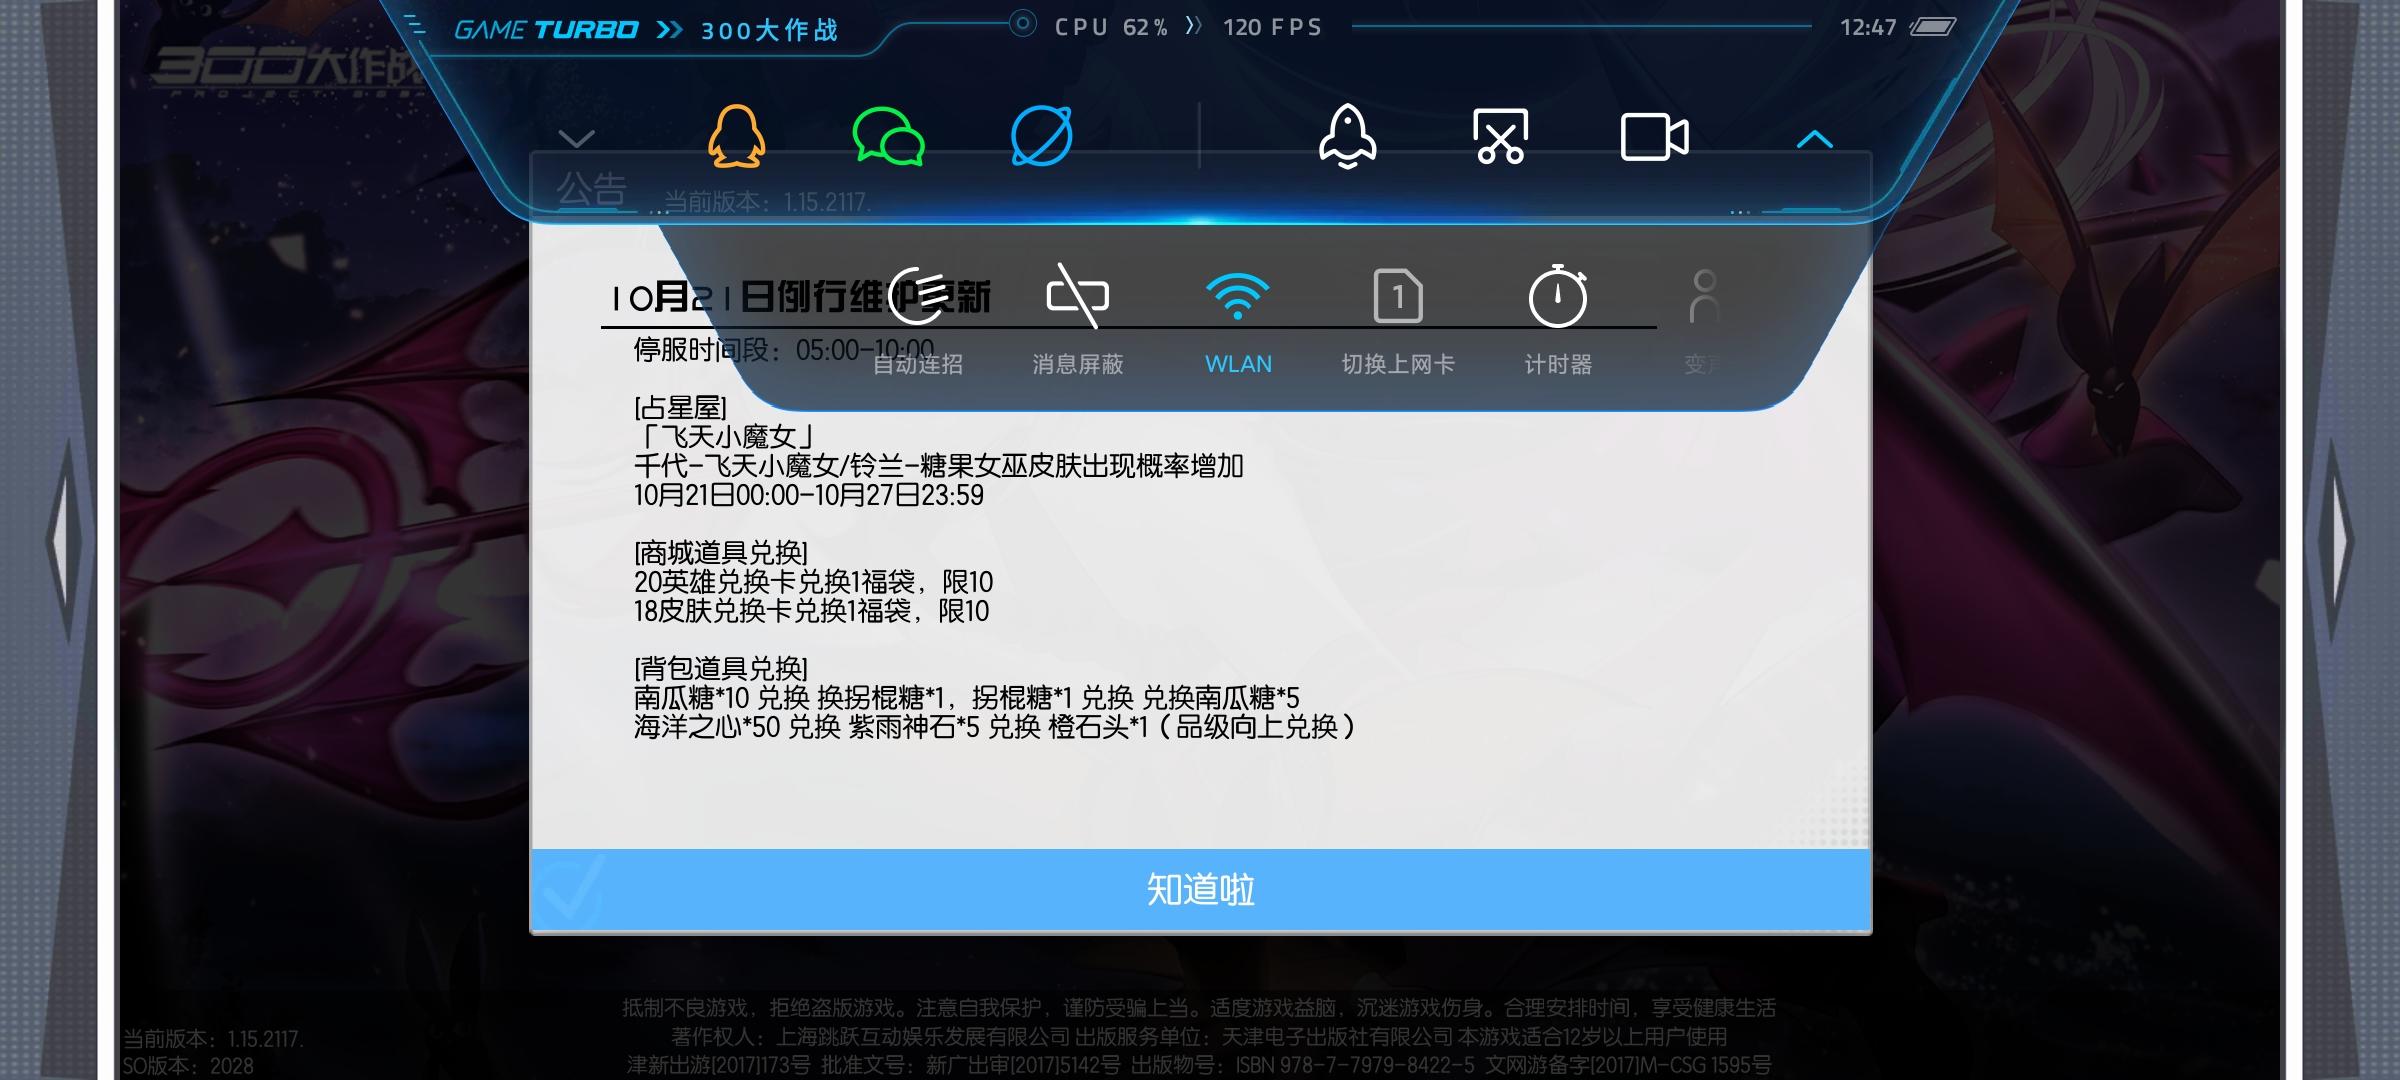Screen dimensions: 2400x1080
Task: Tap the rocket speed boost icon
Action: point(1348,136)
